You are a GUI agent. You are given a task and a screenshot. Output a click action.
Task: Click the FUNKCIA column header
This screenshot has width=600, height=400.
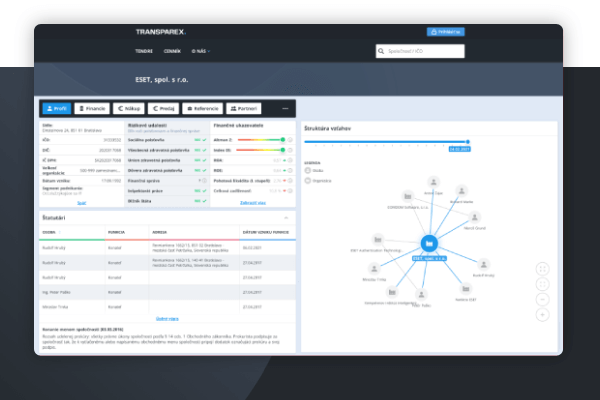pyautogui.click(x=116, y=232)
